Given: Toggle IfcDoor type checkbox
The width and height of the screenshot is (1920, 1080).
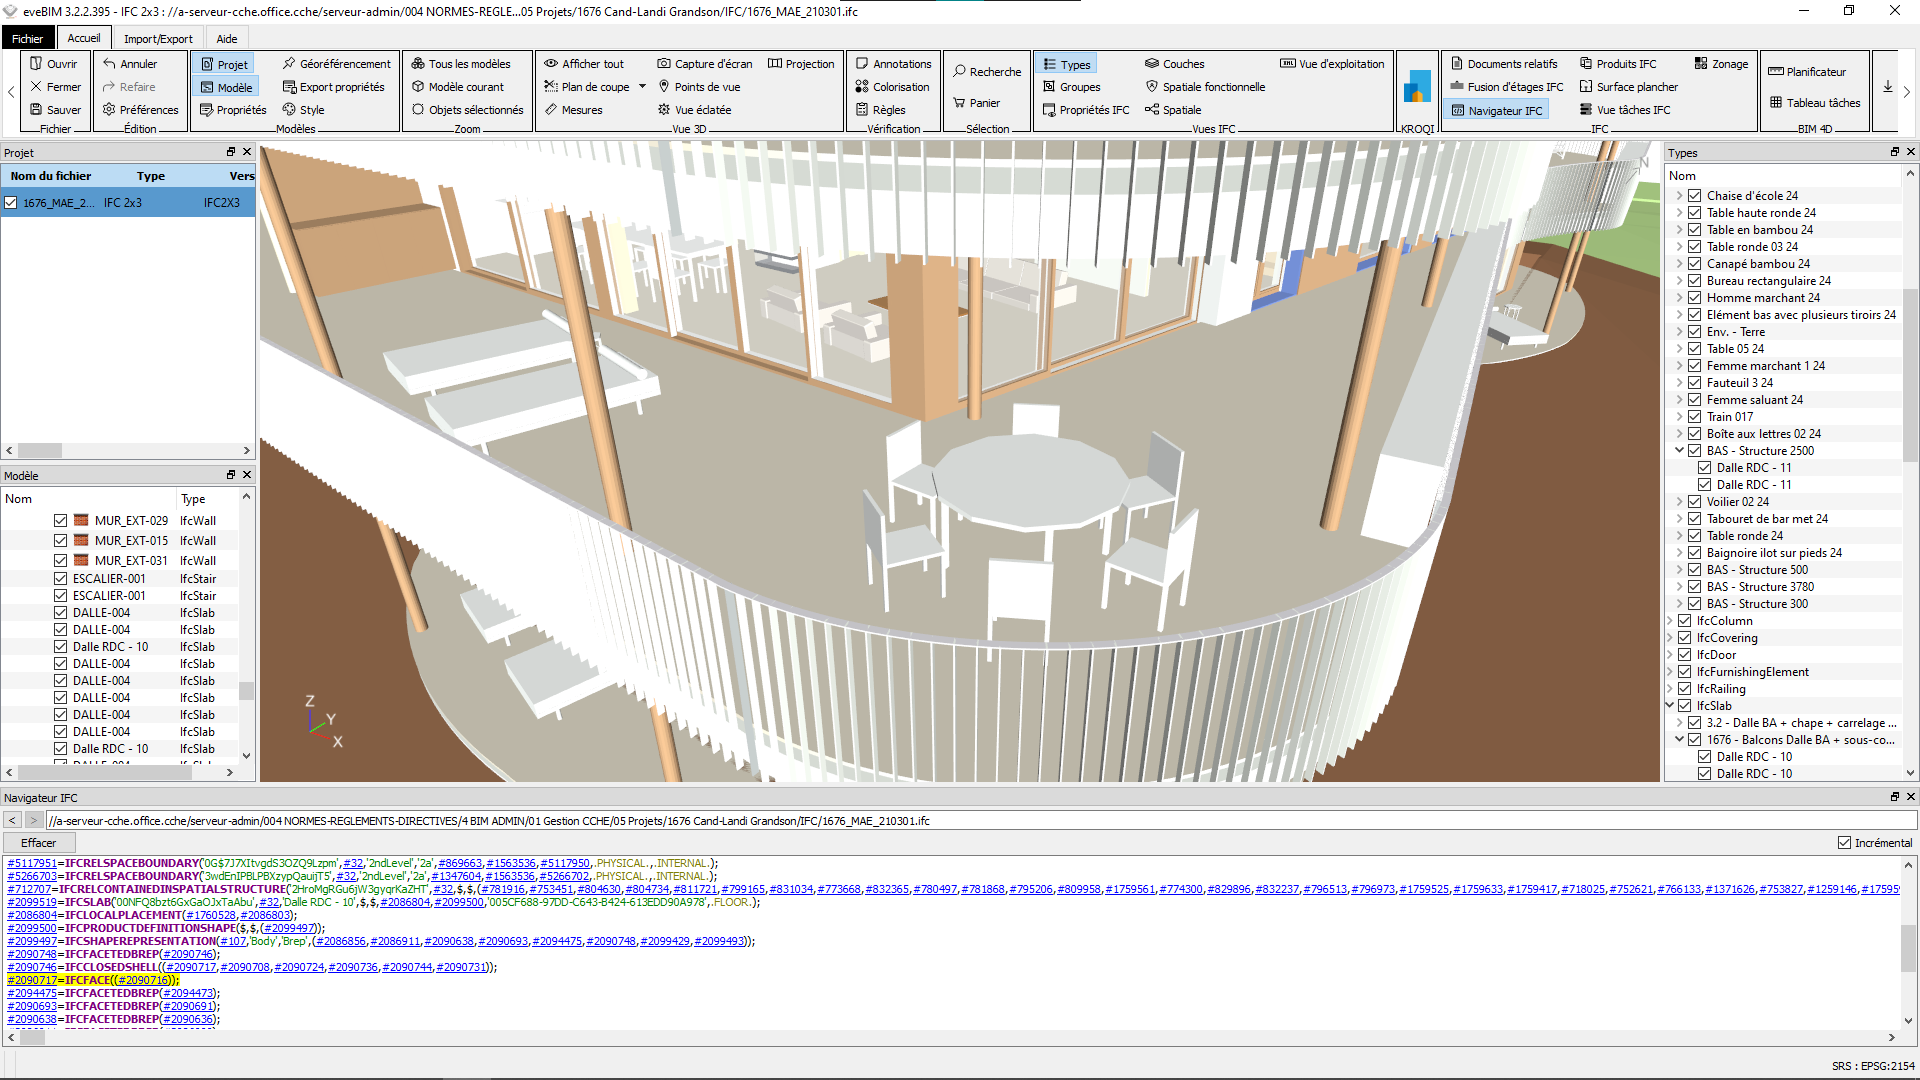Looking at the screenshot, I should click(1685, 655).
